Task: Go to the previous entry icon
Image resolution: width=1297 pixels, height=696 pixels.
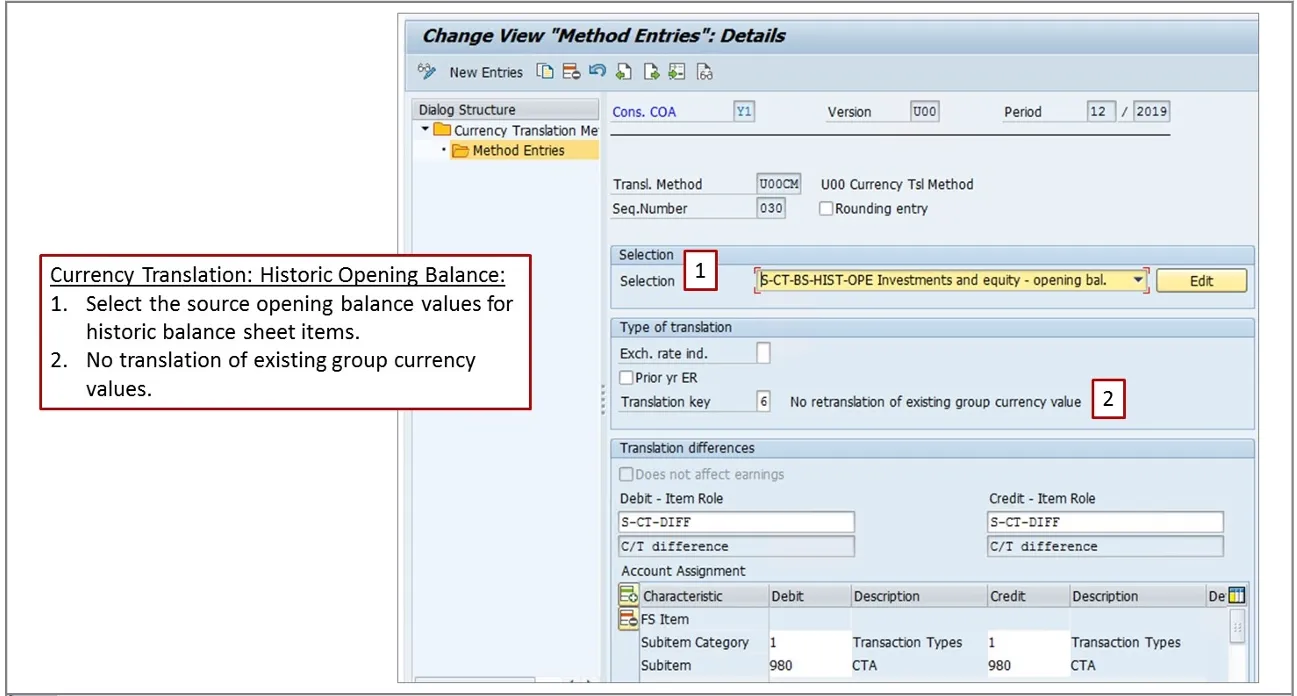Action: (x=624, y=72)
